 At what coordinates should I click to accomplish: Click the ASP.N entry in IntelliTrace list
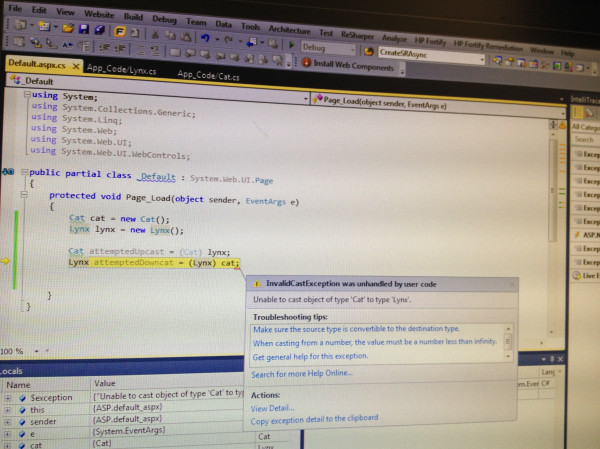pos(587,235)
